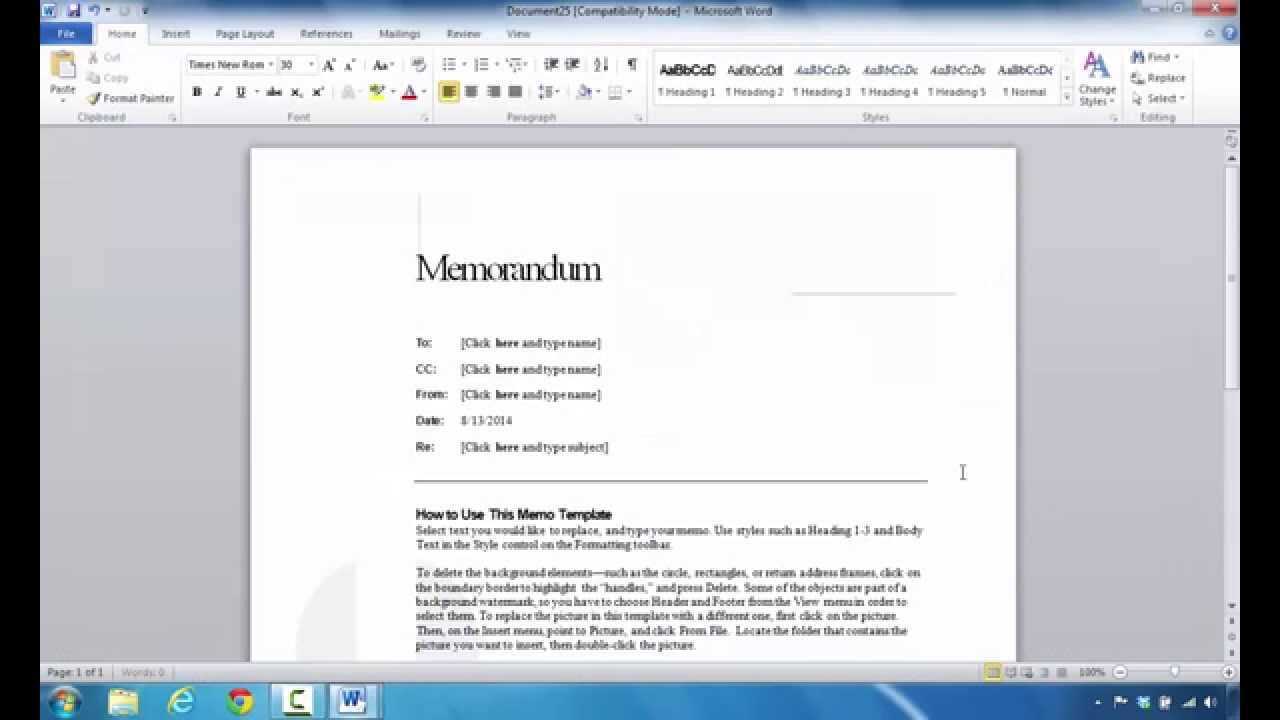Apply the Heading 3 style

click(x=822, y=80)
